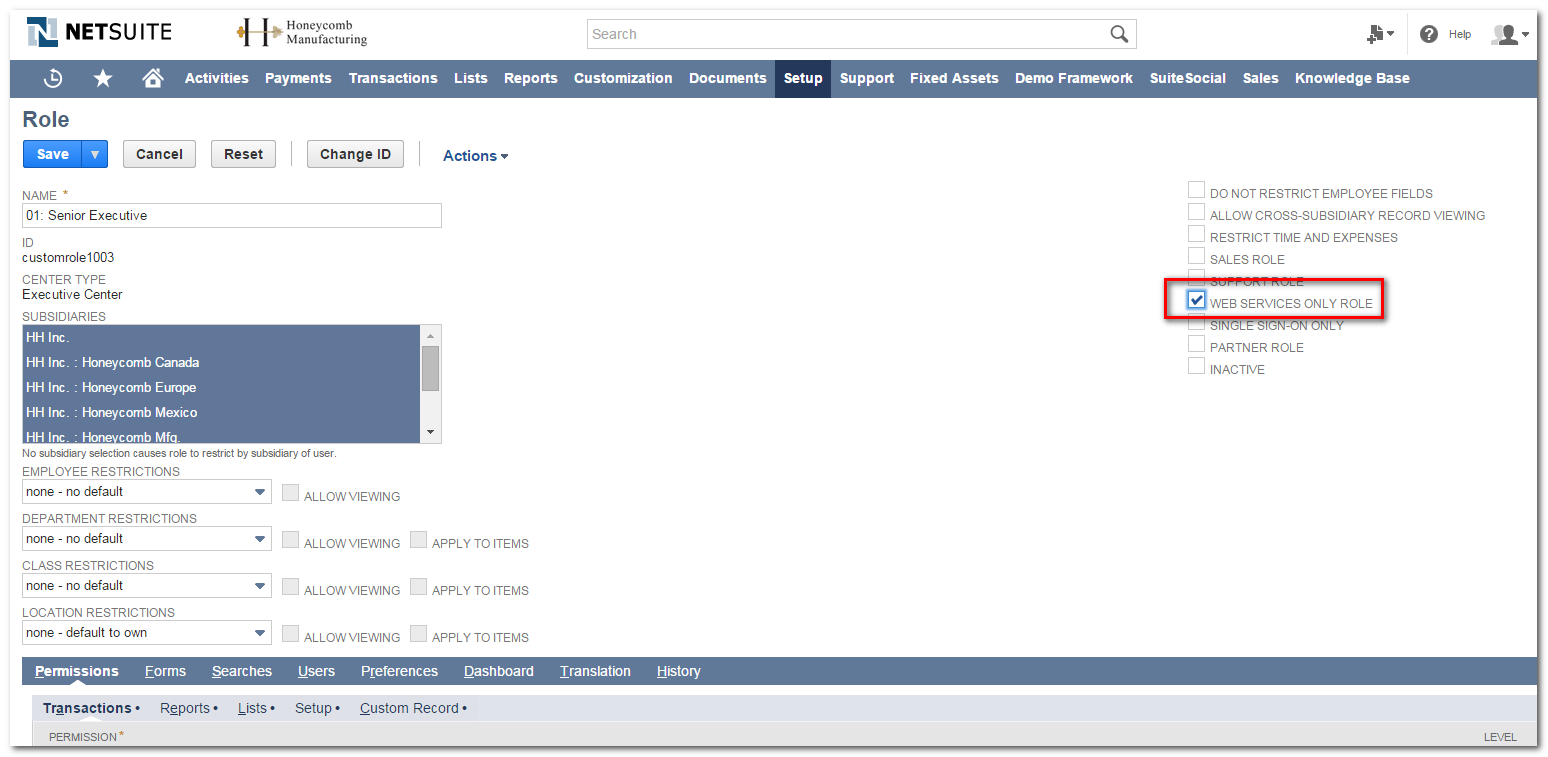Screen dimensions: 1548x757
Task: Click the NetSuite logo
Action: pyautogui.click(x=99, y=32)
